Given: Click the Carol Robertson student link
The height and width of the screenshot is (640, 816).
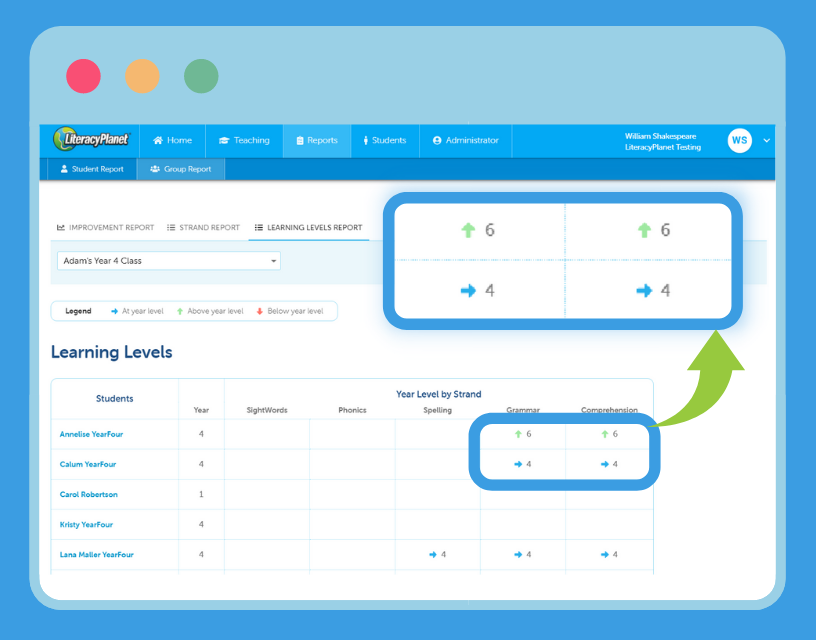Looking at the screenshot, I should (x=88, y=494).
